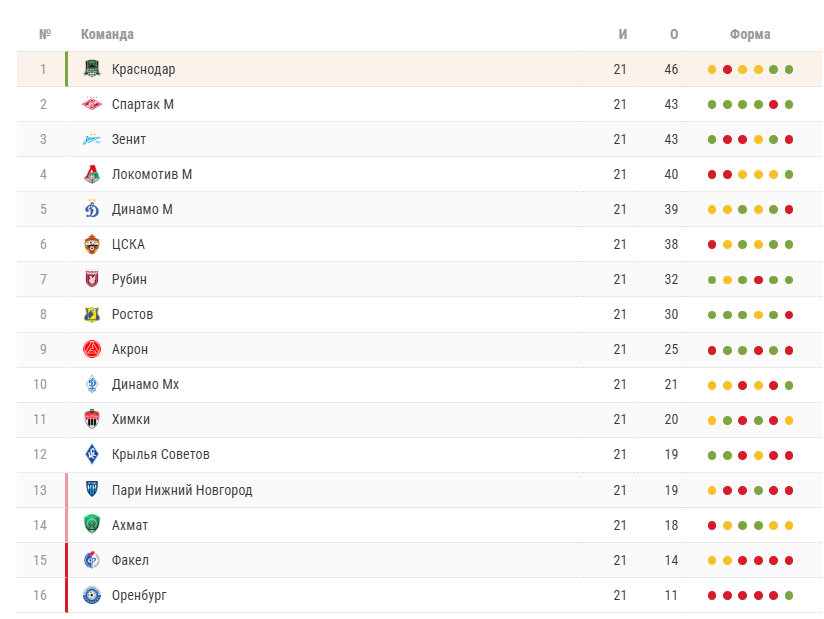Click the Акрон red logo

point(92,349)
